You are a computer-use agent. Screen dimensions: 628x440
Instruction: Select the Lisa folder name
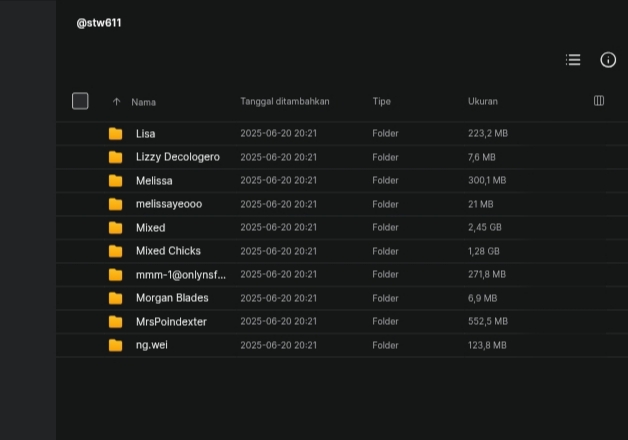[x=145, y=134]
